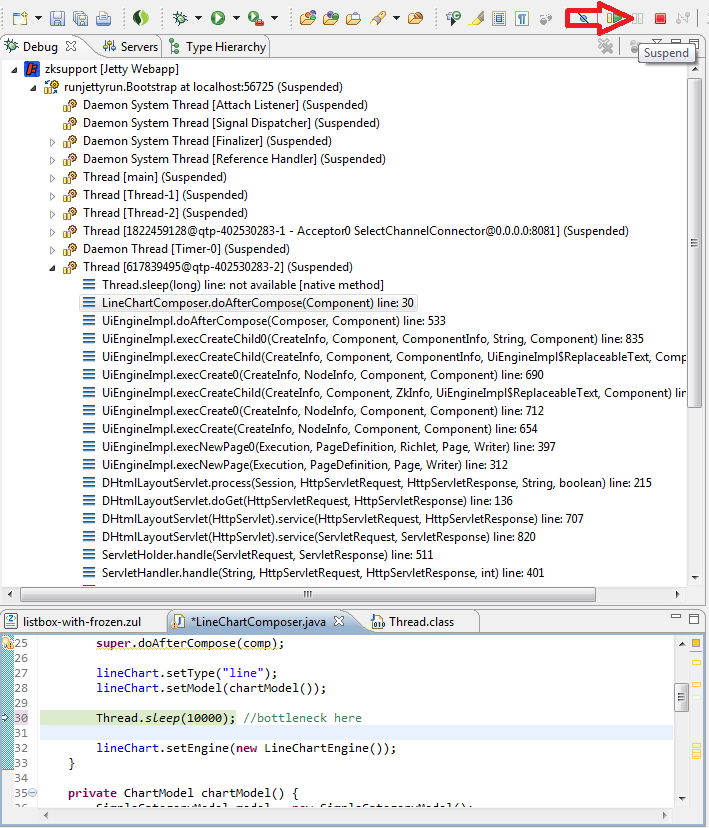Click the Search flashlight icon

[377, 18]
